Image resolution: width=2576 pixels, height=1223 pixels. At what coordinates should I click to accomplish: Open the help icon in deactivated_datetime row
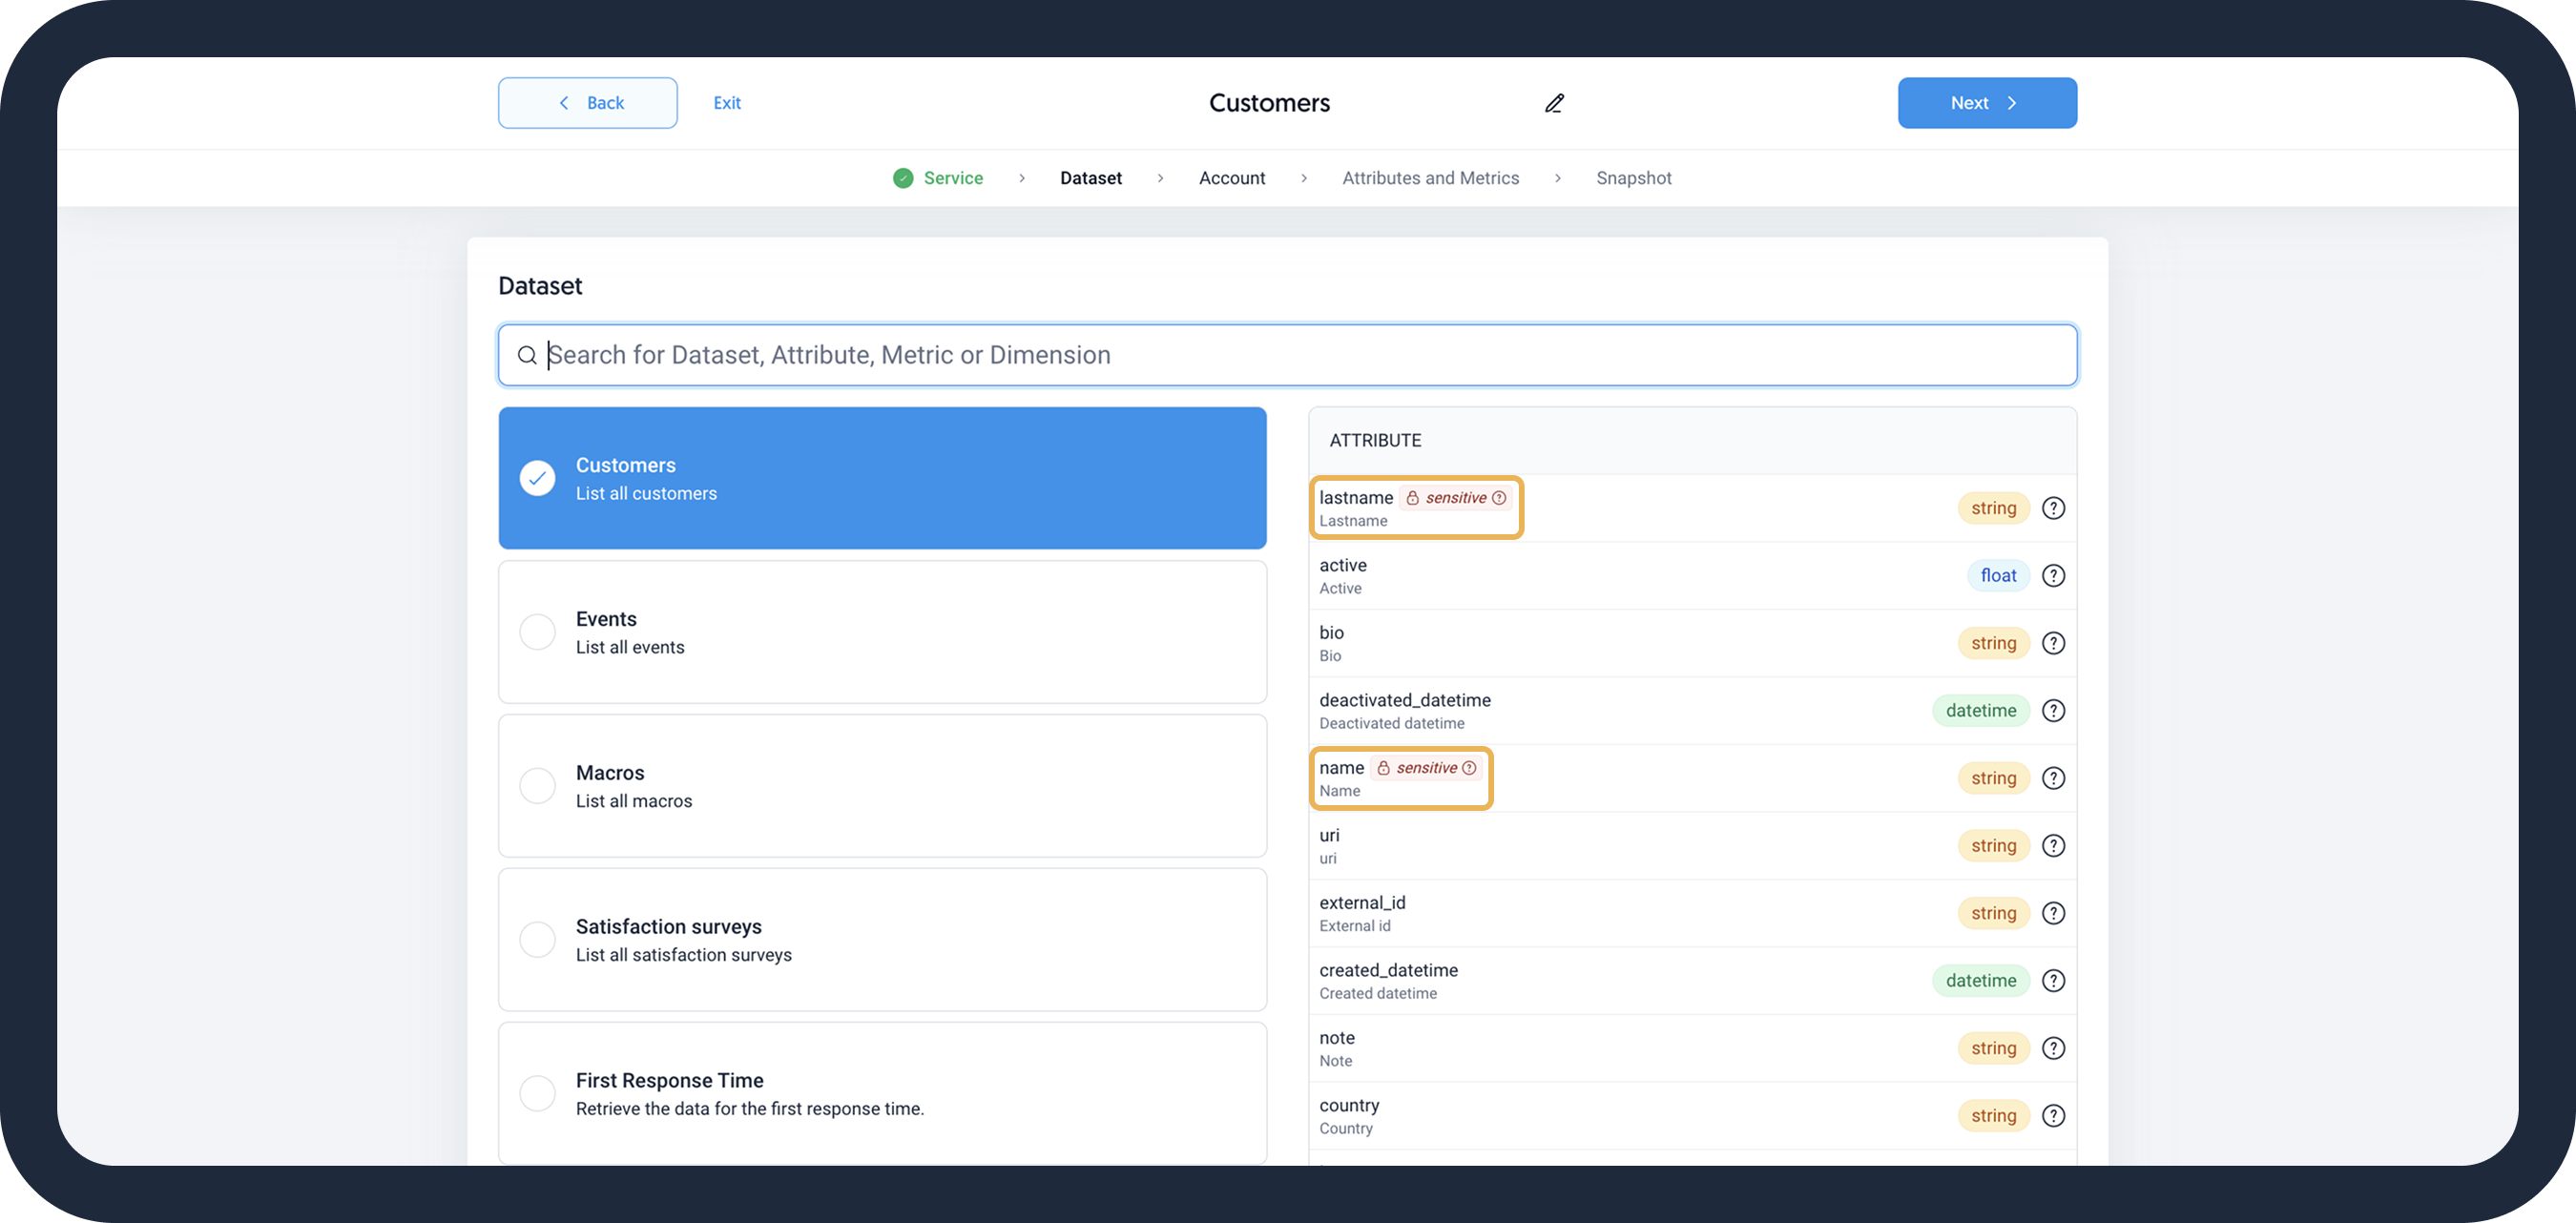2053,711
